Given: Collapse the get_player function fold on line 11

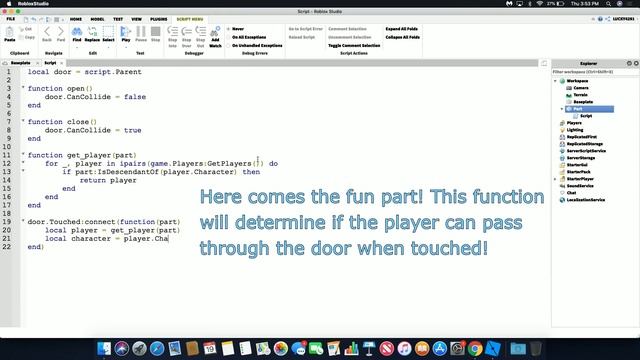Looking at the screenshot, I should [x=23, y=155].
